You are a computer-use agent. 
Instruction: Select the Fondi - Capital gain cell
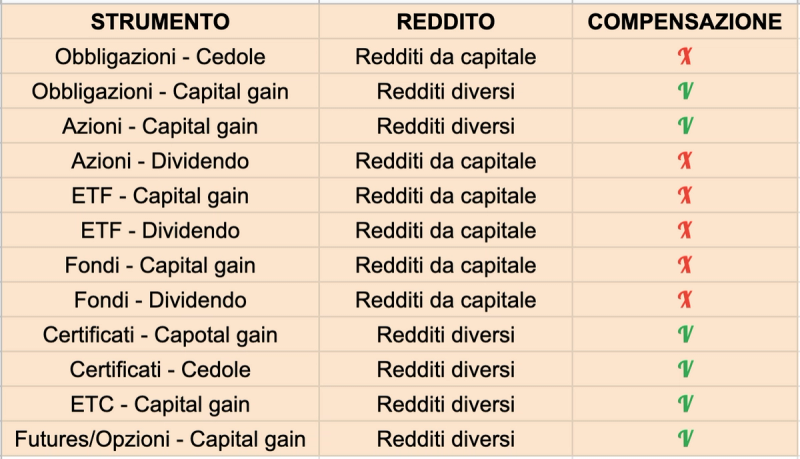coord(160,265)
